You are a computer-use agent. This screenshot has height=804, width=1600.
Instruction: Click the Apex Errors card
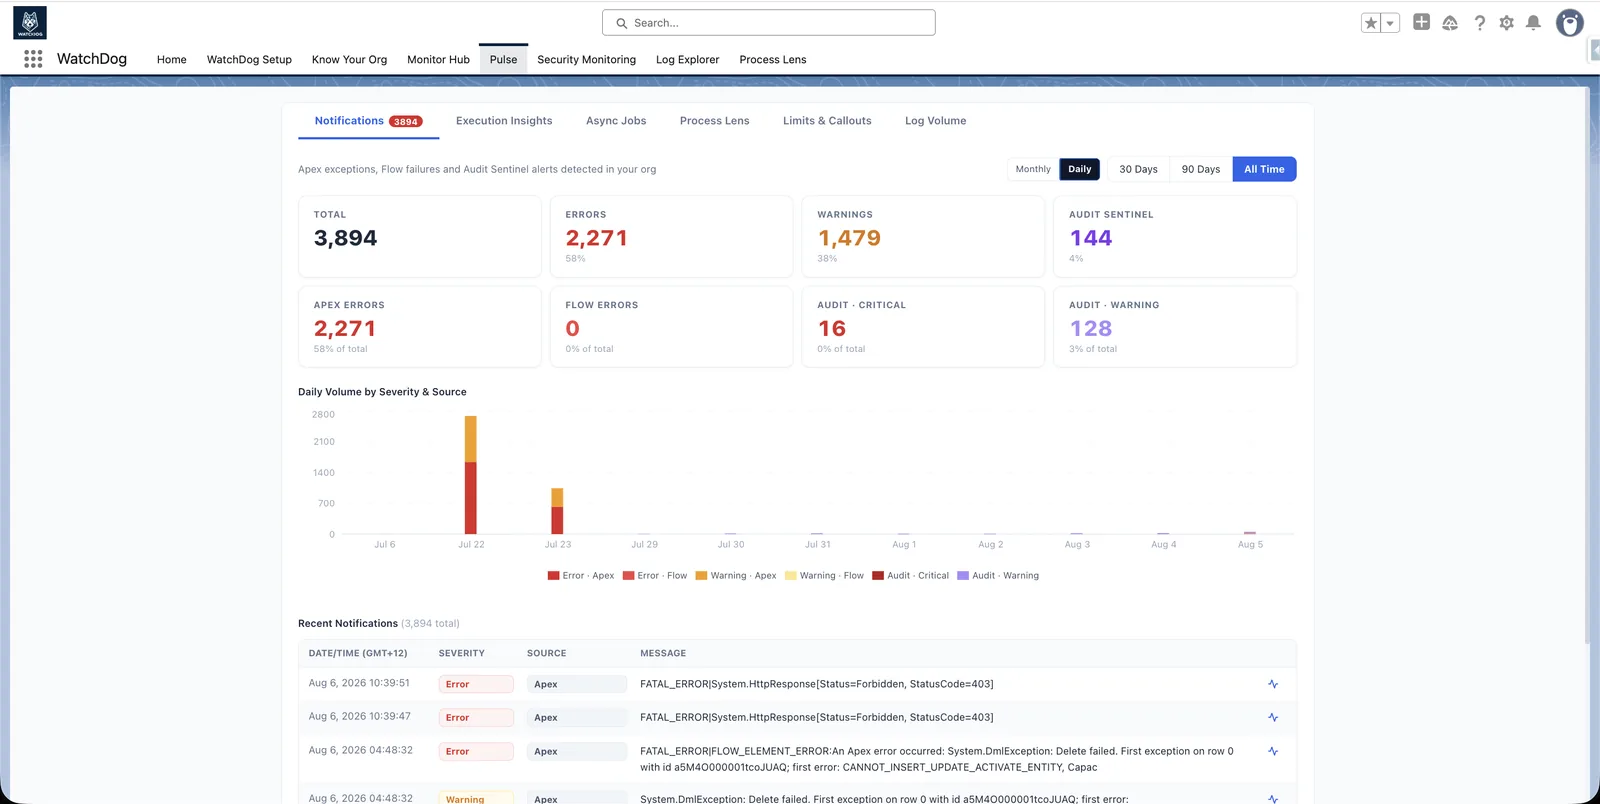click(x=420, y=327)
